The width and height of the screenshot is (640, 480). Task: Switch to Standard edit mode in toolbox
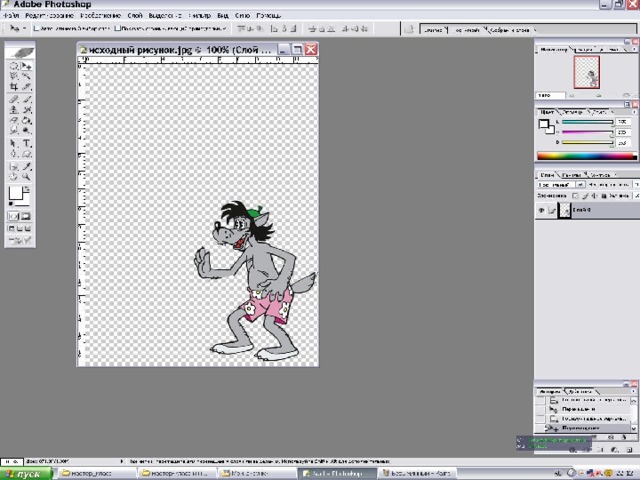[x=13, y=216]
